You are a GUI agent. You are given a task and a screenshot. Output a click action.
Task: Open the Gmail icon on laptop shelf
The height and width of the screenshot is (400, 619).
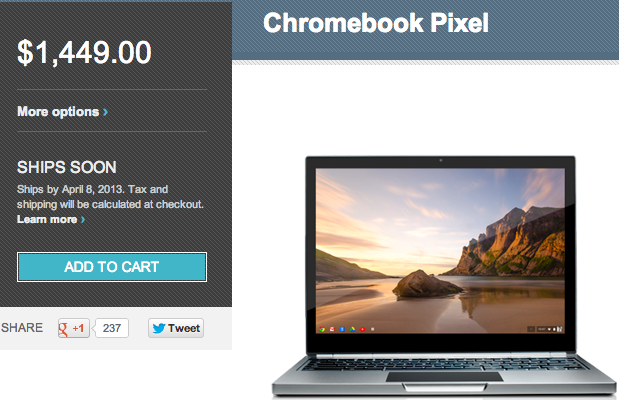click(332, 329)
